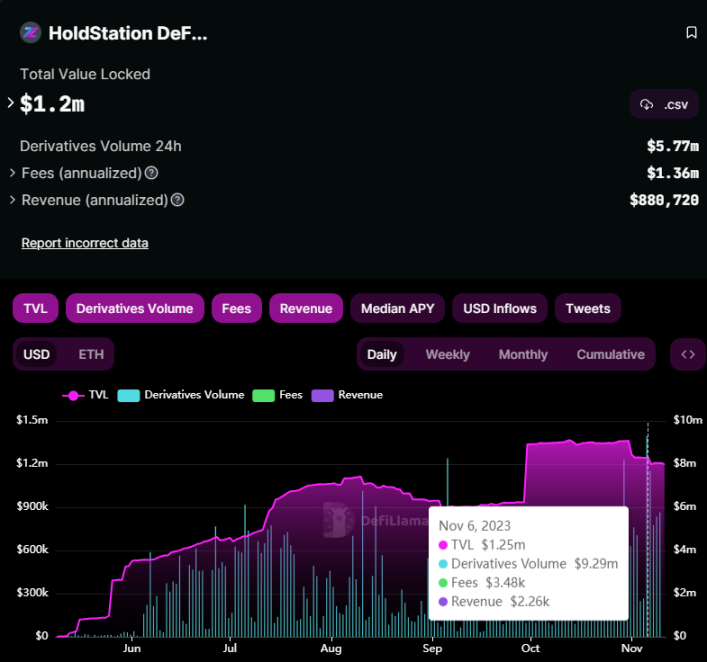Click the Fees legend icon in the chart
Screen dimensions: 707x662
coord(263,395)
